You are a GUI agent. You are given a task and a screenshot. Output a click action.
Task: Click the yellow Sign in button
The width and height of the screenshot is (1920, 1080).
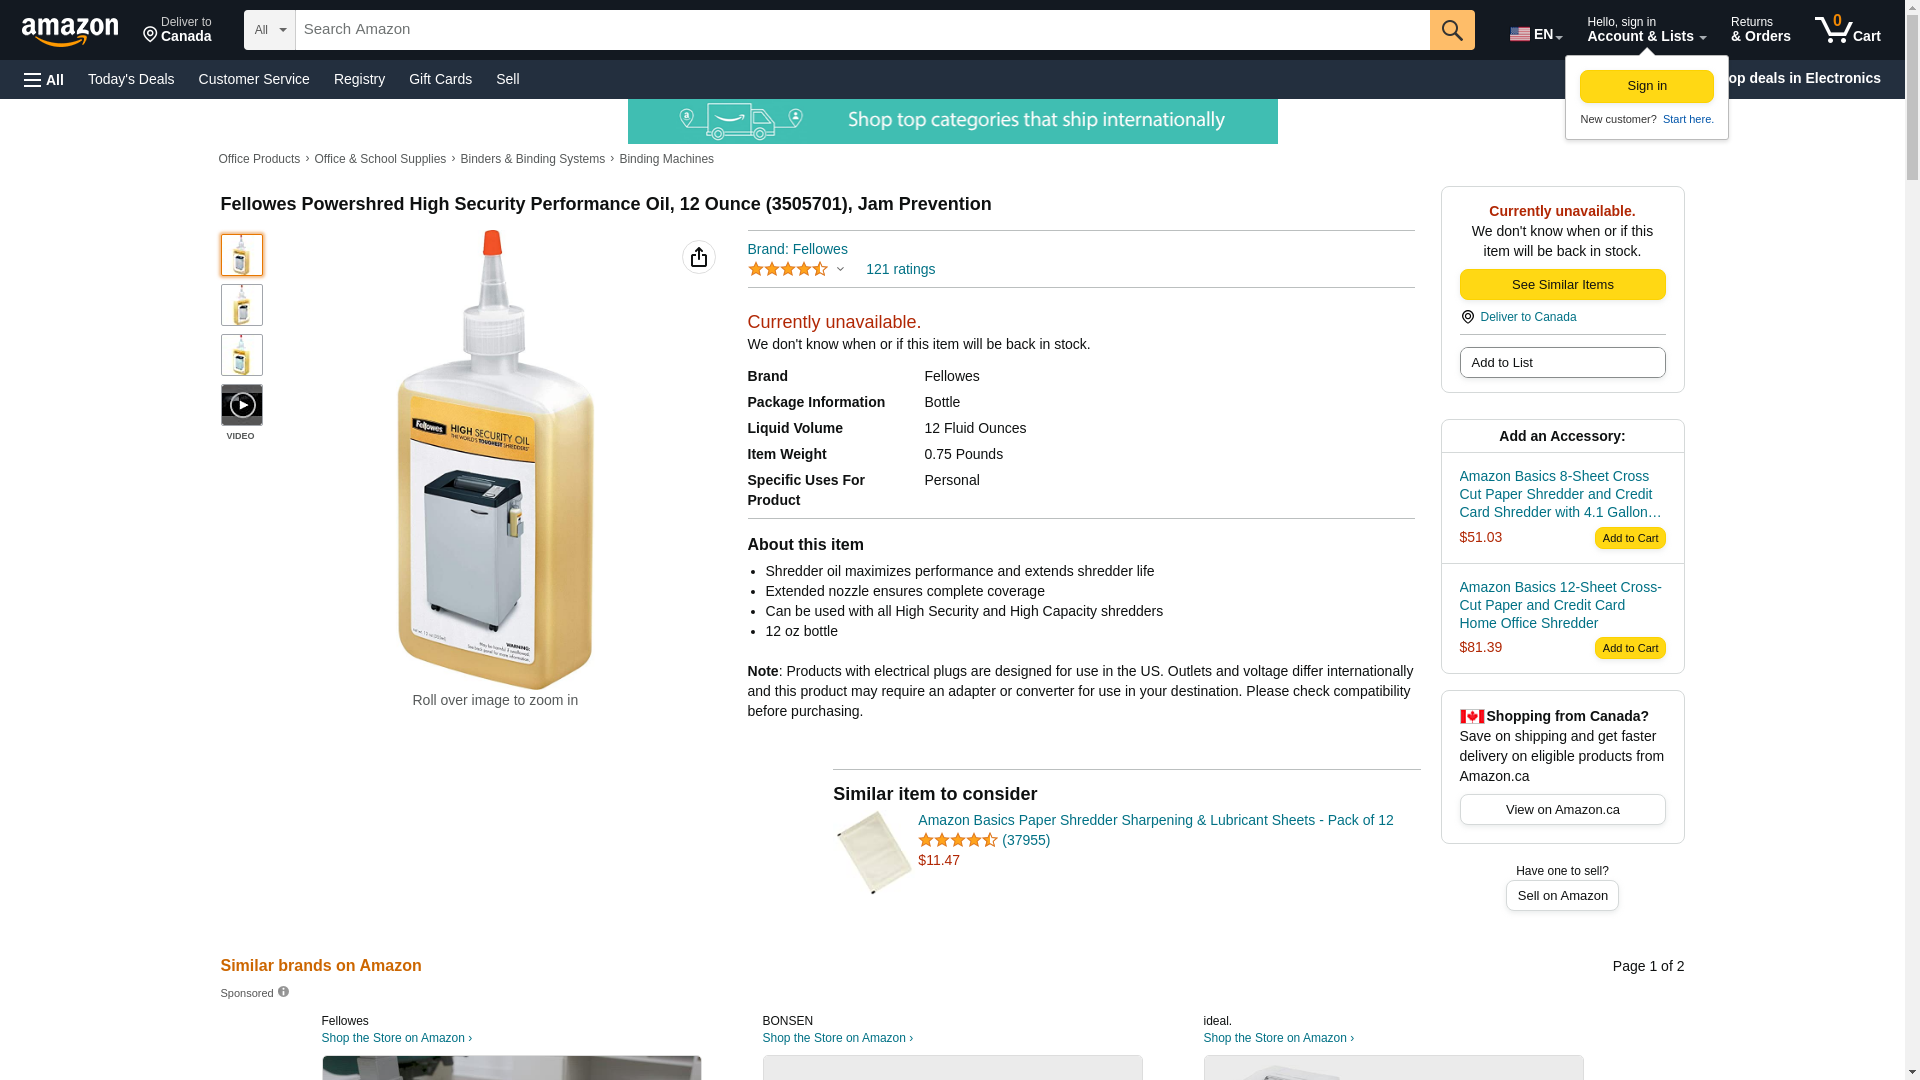pyautogui.click(x=1646, y=86)
